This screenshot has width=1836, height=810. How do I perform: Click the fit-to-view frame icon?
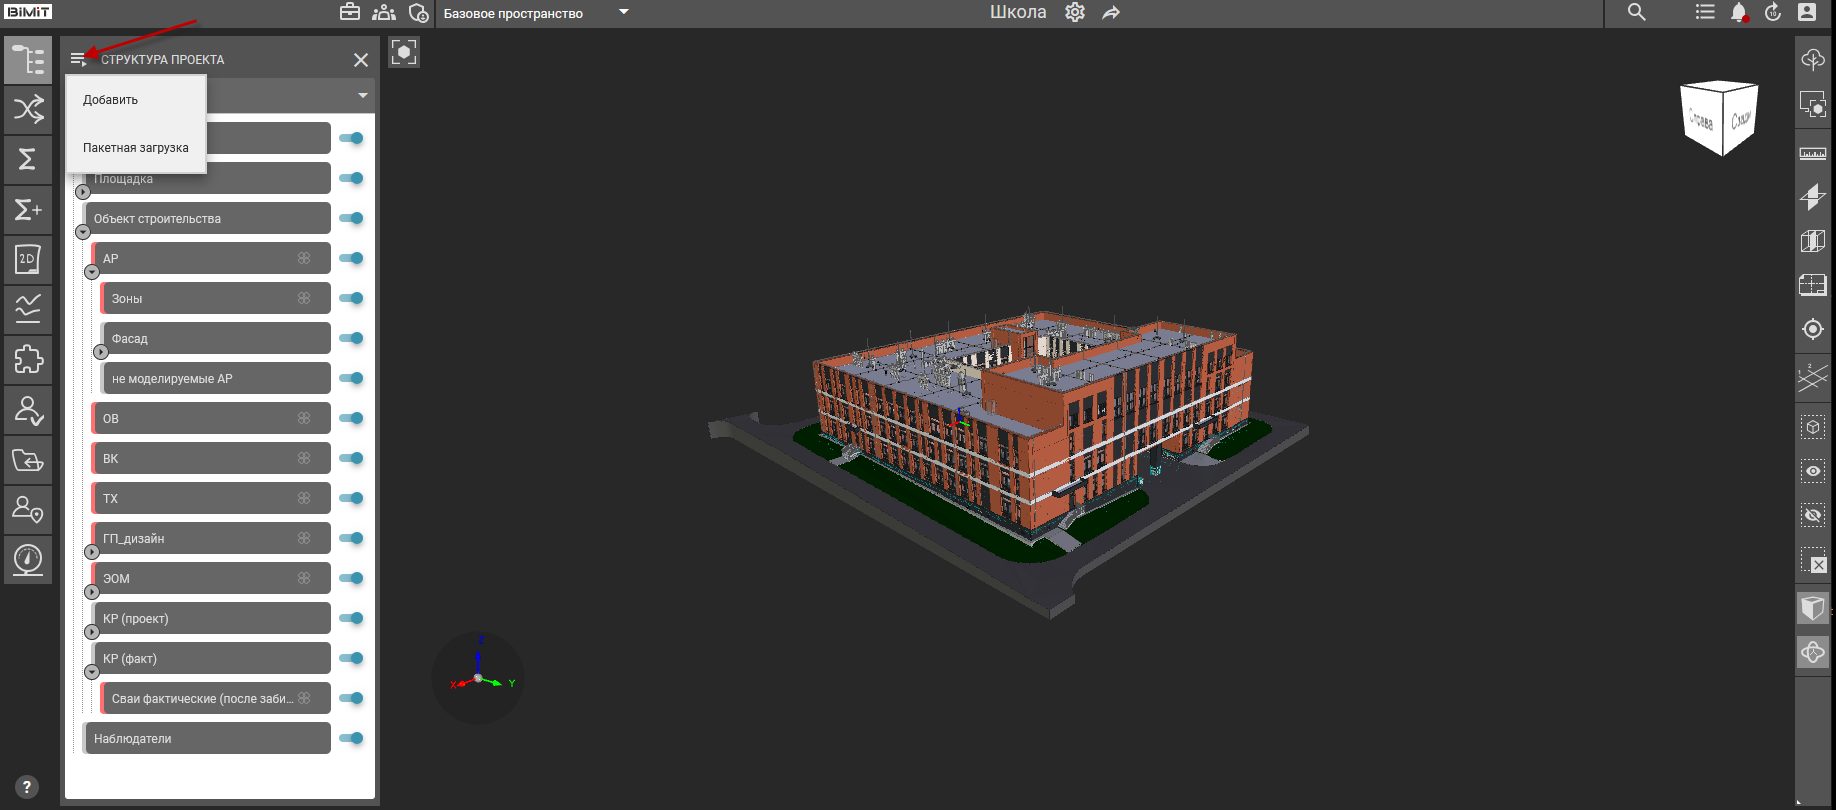pyautogui.click(x=404, y=53)
